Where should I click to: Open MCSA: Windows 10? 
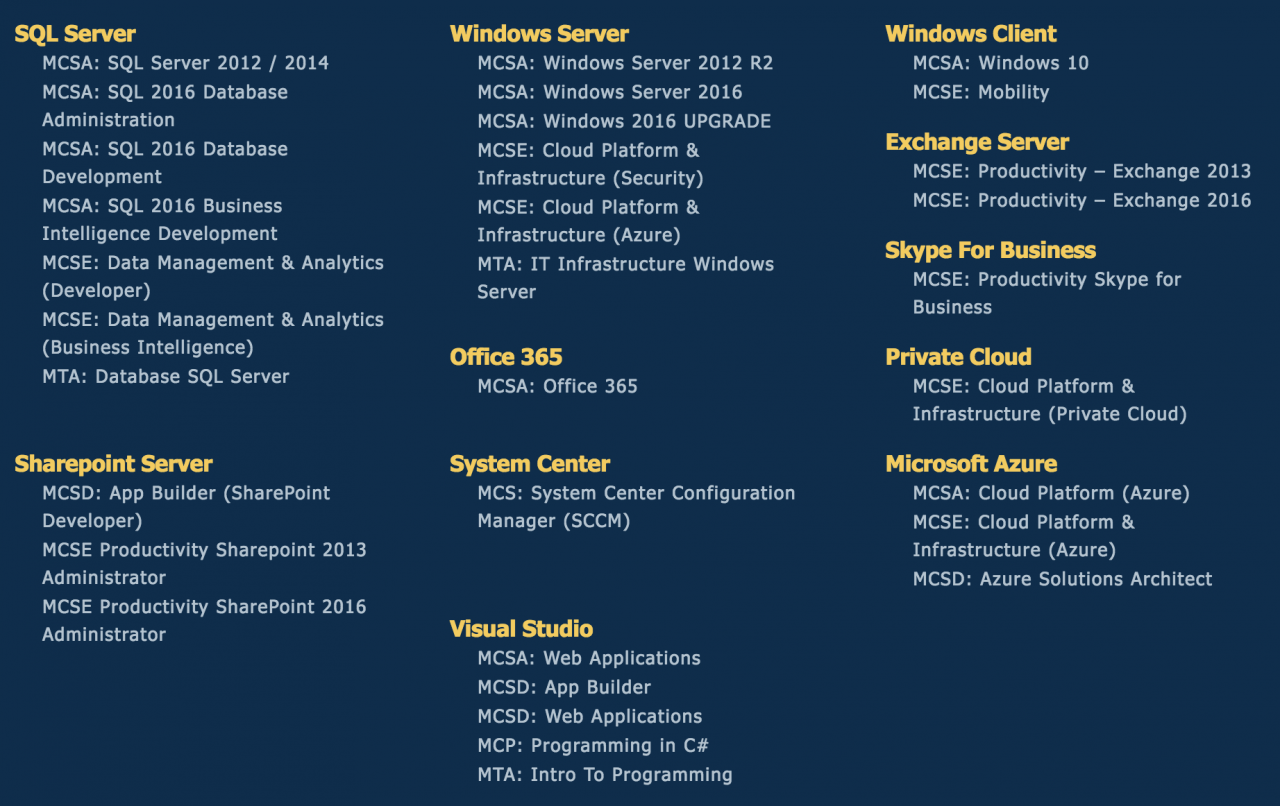1001,63
